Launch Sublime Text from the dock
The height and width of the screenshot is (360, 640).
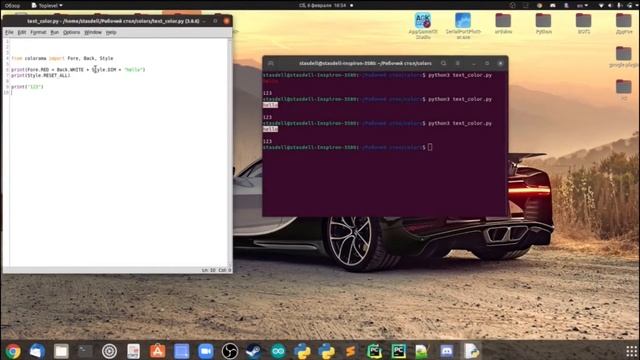pyautogui.click(x=351, y=351)
